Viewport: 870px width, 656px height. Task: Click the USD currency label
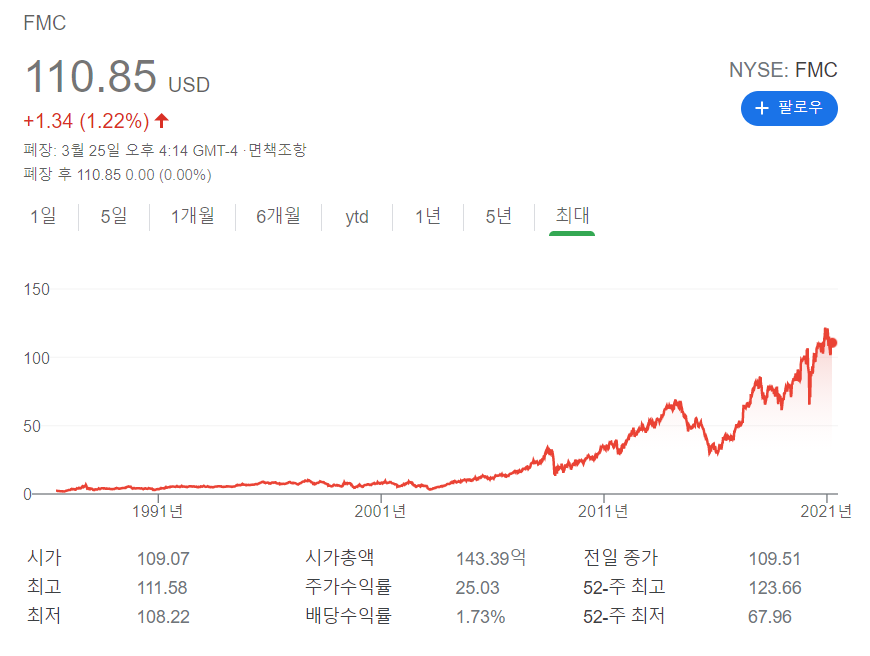point(189,85)
